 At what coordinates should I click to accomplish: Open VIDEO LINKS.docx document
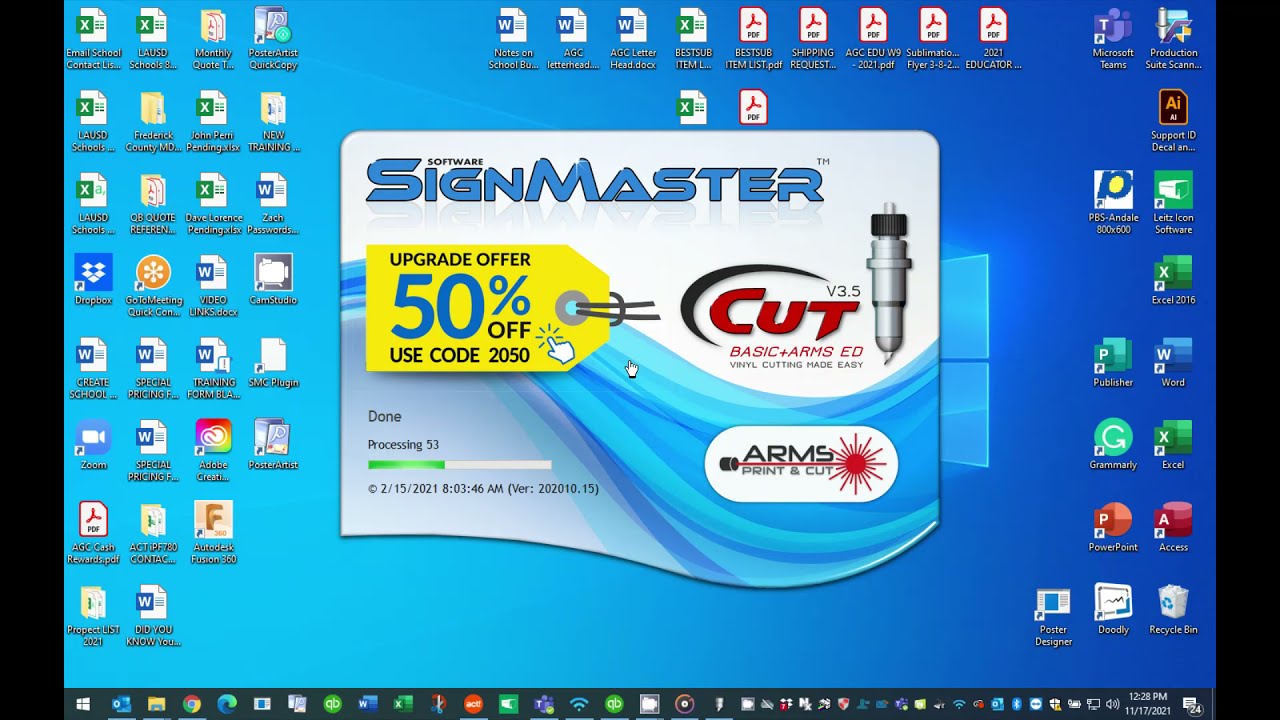click(x=213, y=287)
